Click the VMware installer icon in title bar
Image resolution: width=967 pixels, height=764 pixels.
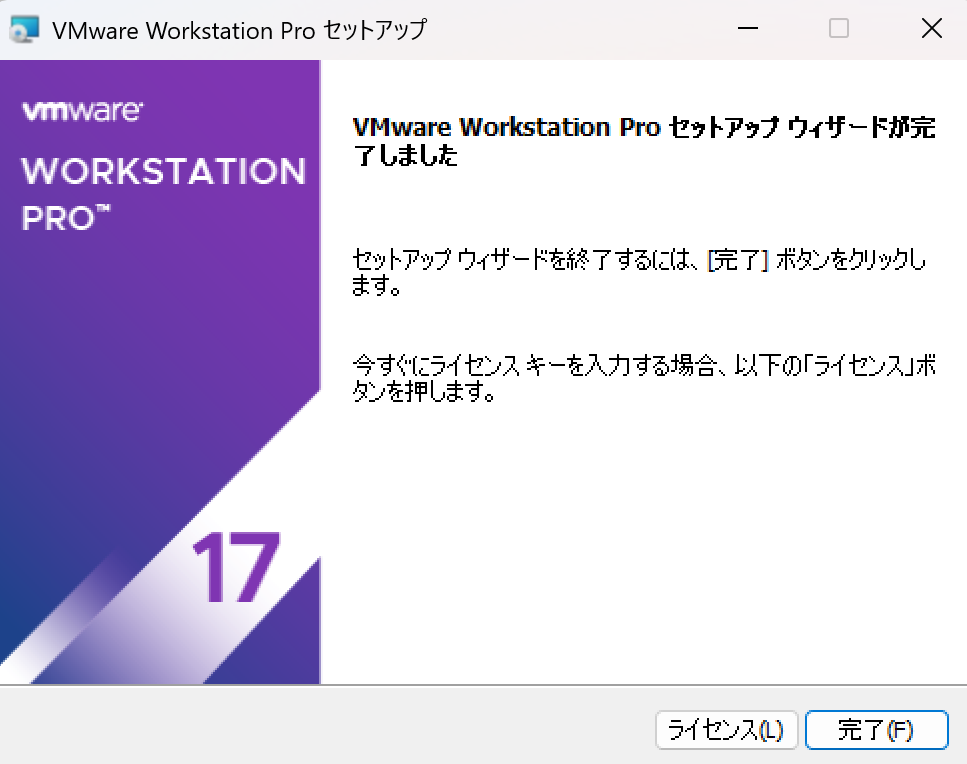(25, 29)
